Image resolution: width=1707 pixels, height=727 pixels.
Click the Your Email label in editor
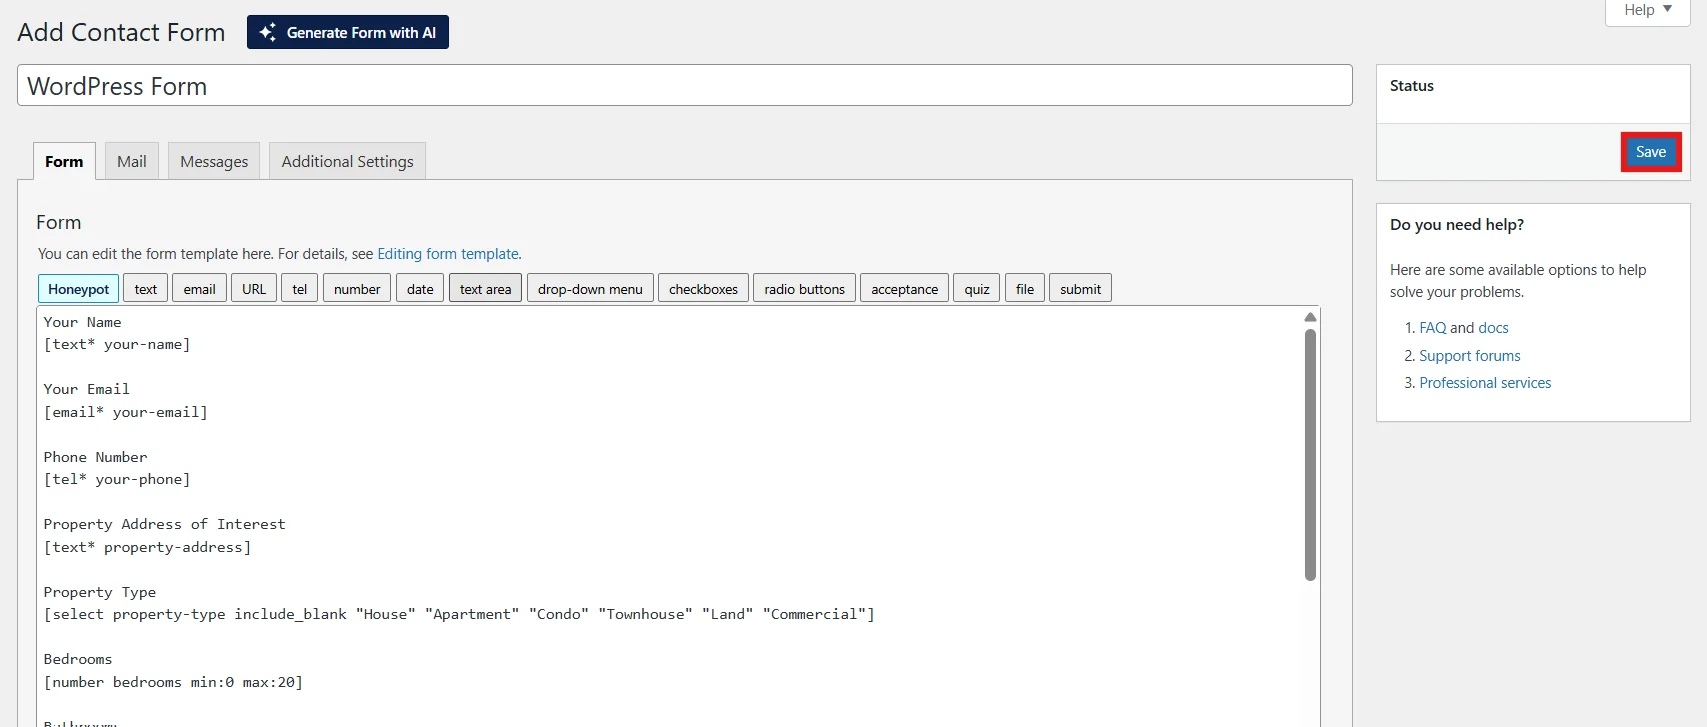(87, 389)
